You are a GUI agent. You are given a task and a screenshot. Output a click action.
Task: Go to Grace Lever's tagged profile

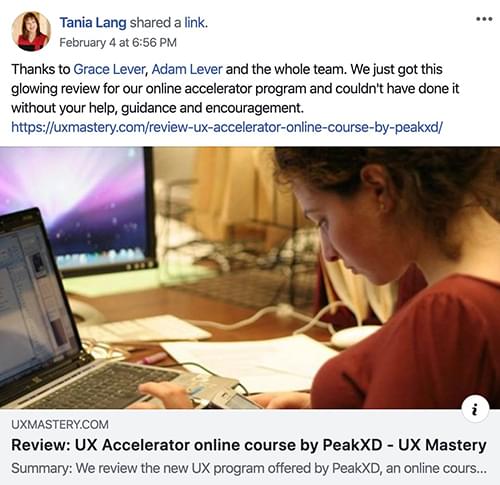tap(109, 69)
